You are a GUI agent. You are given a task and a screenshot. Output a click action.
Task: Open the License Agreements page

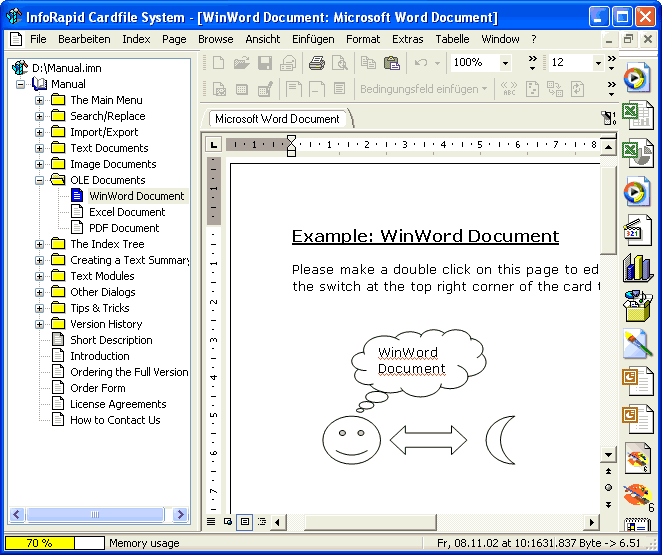point(118,404)
